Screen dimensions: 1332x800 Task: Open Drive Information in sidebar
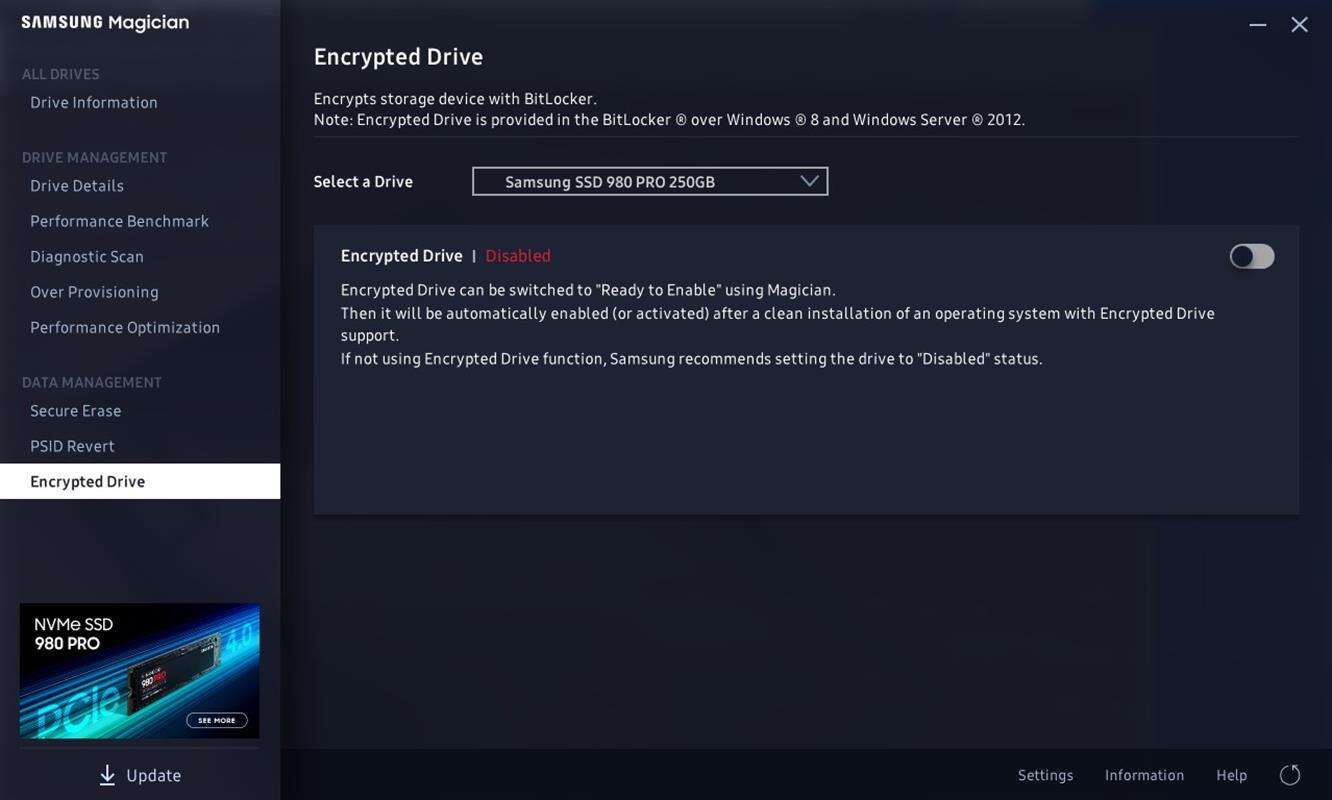pyautogui.click(x=94, y=103)
